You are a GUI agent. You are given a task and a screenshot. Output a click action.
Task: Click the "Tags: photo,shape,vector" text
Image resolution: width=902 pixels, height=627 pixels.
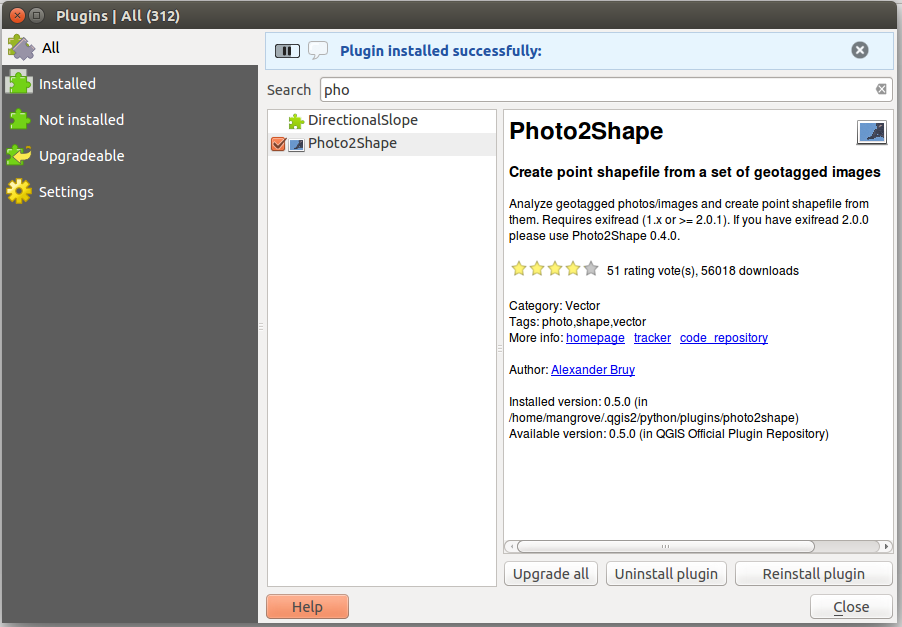[578, 322]
